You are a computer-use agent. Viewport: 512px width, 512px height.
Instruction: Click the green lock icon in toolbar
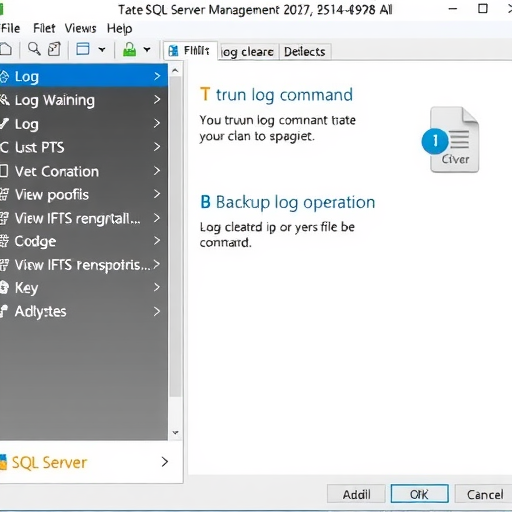coord(129,49)
